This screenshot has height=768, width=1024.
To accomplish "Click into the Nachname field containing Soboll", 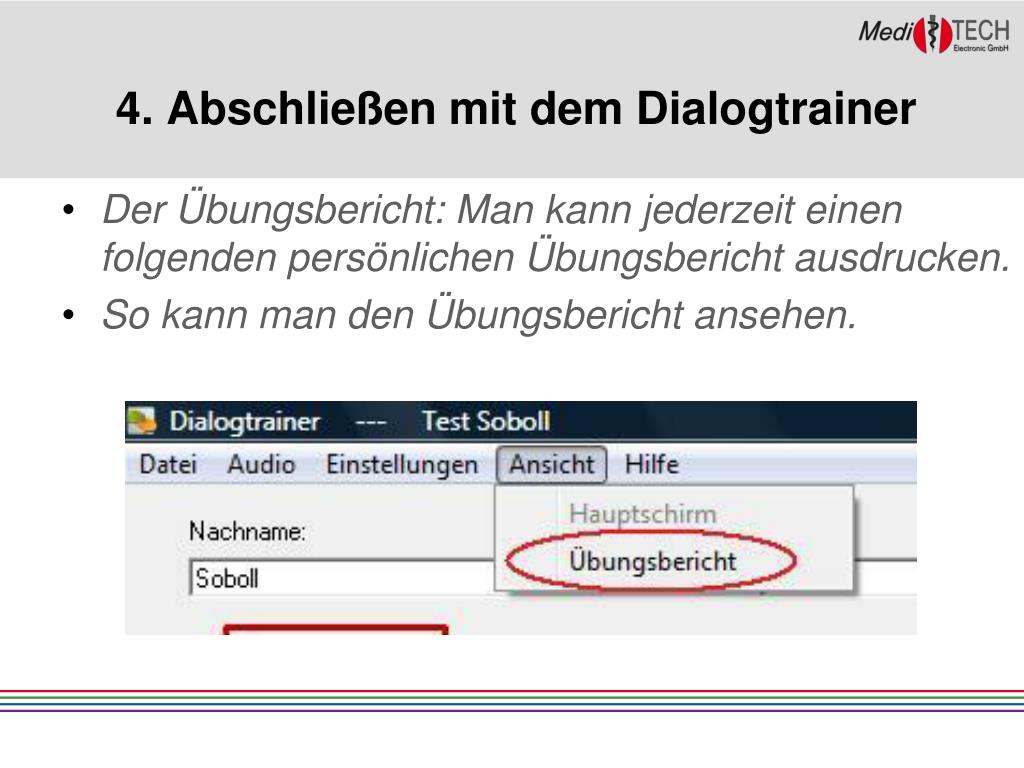I will coord(342,577).
